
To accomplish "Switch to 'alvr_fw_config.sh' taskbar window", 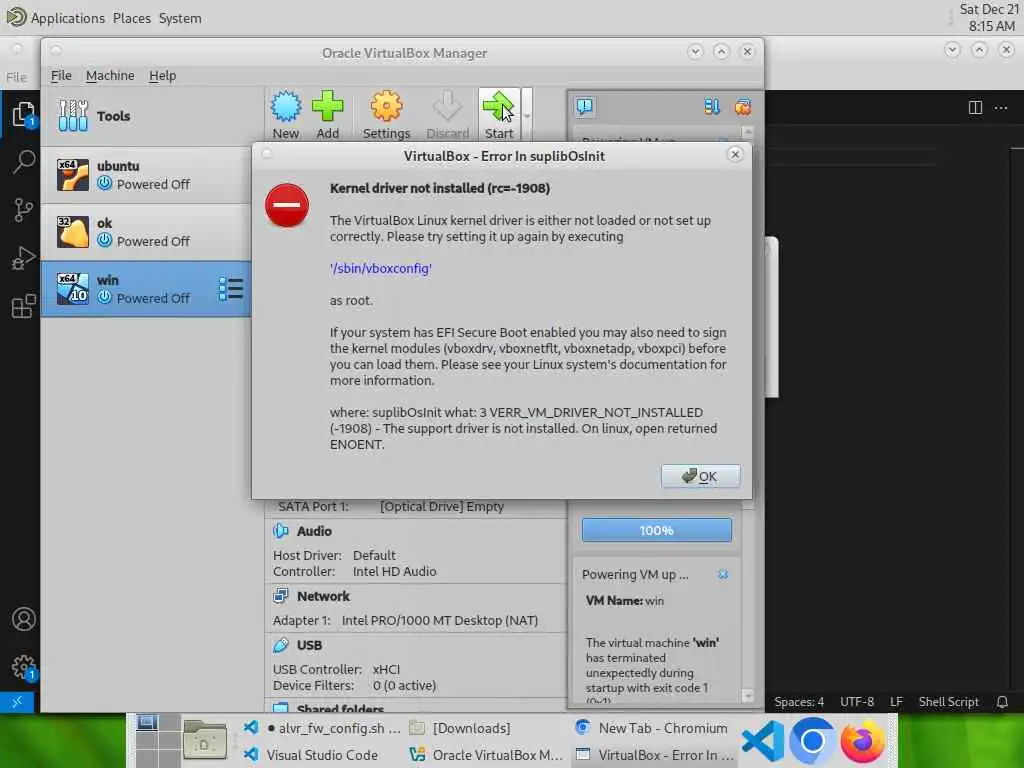I will point(322,728).
